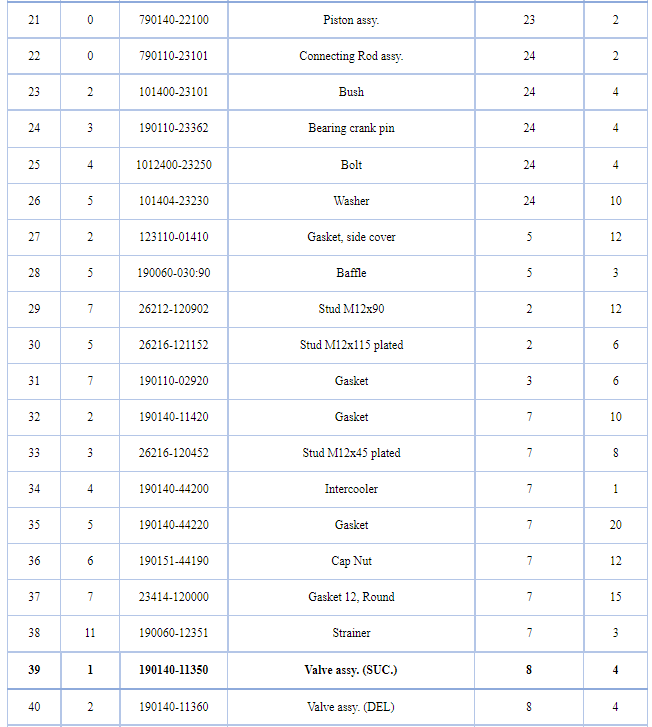Image resolution: width=652 pixels, height=727 pixels.
Task: Click part number 790110-23101
Action: [x=173, y=56]
